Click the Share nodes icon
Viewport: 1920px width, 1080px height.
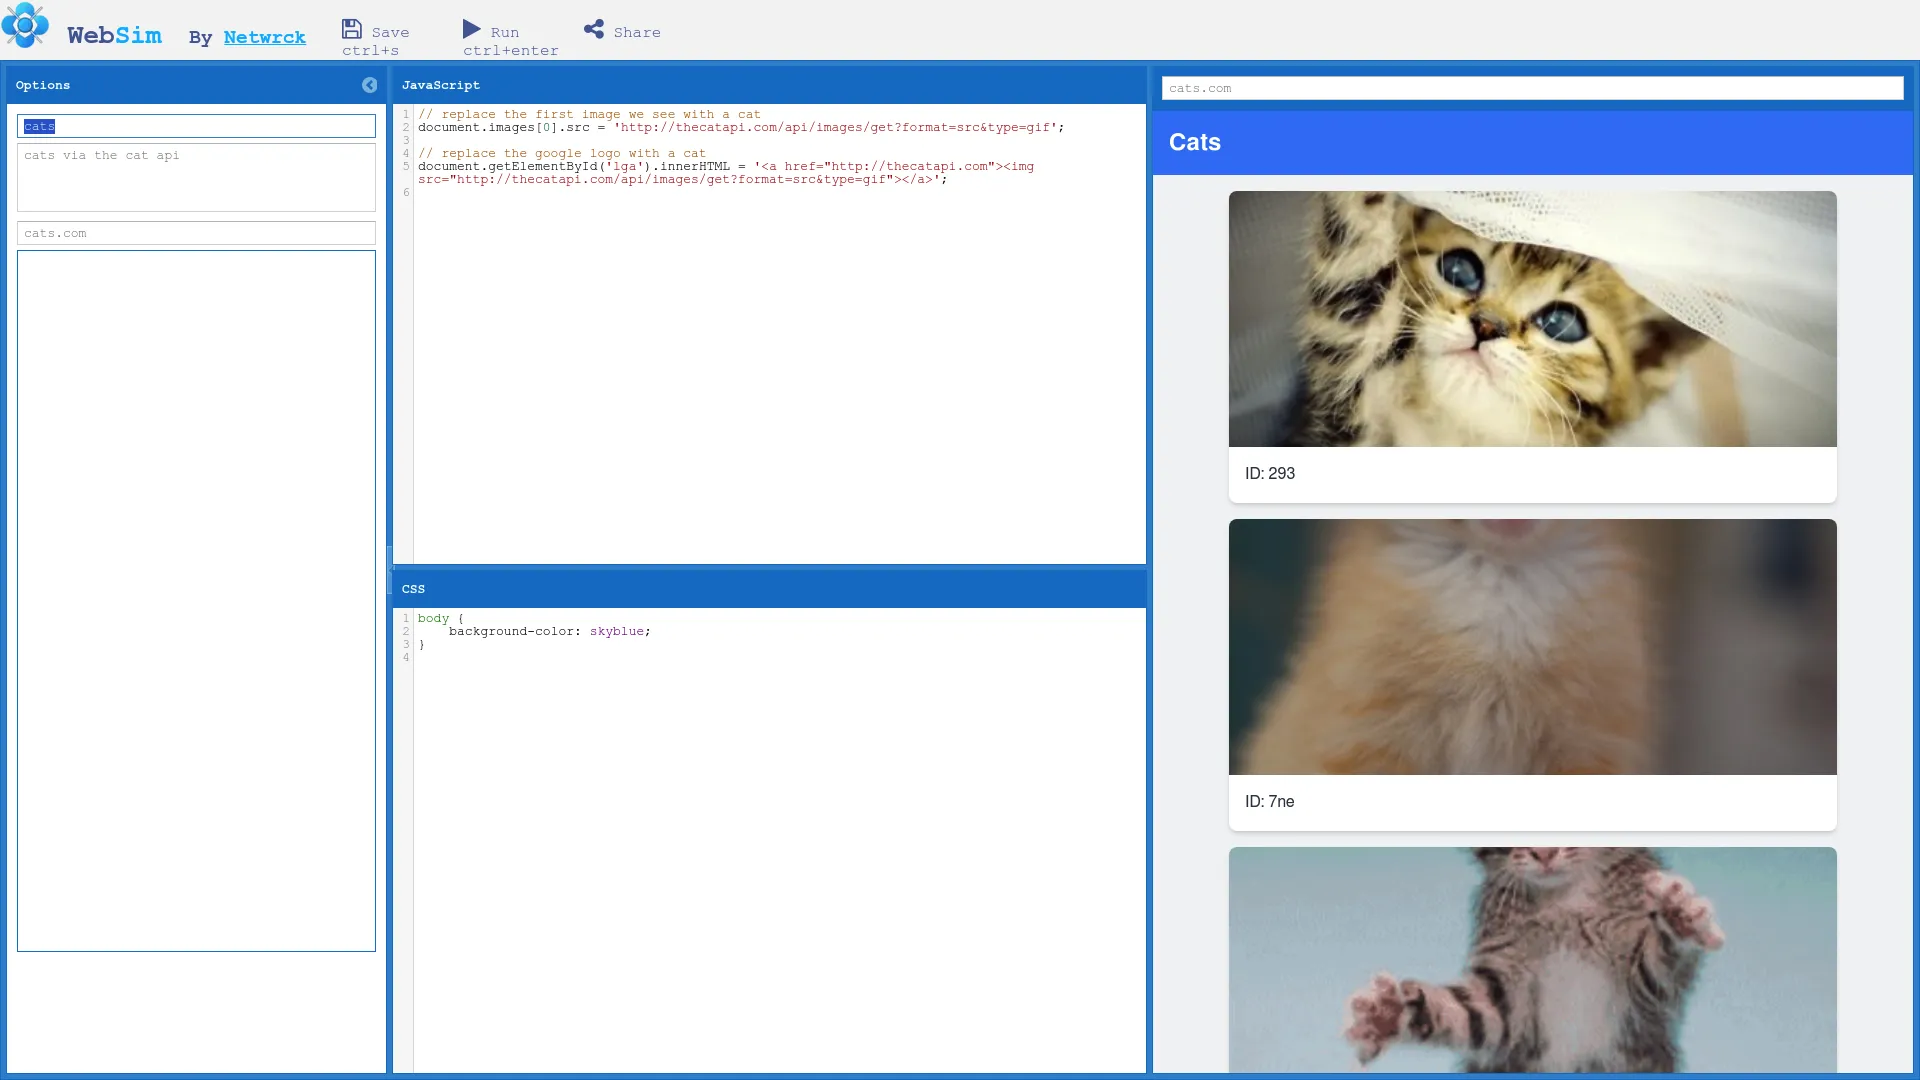coord(594,29)
